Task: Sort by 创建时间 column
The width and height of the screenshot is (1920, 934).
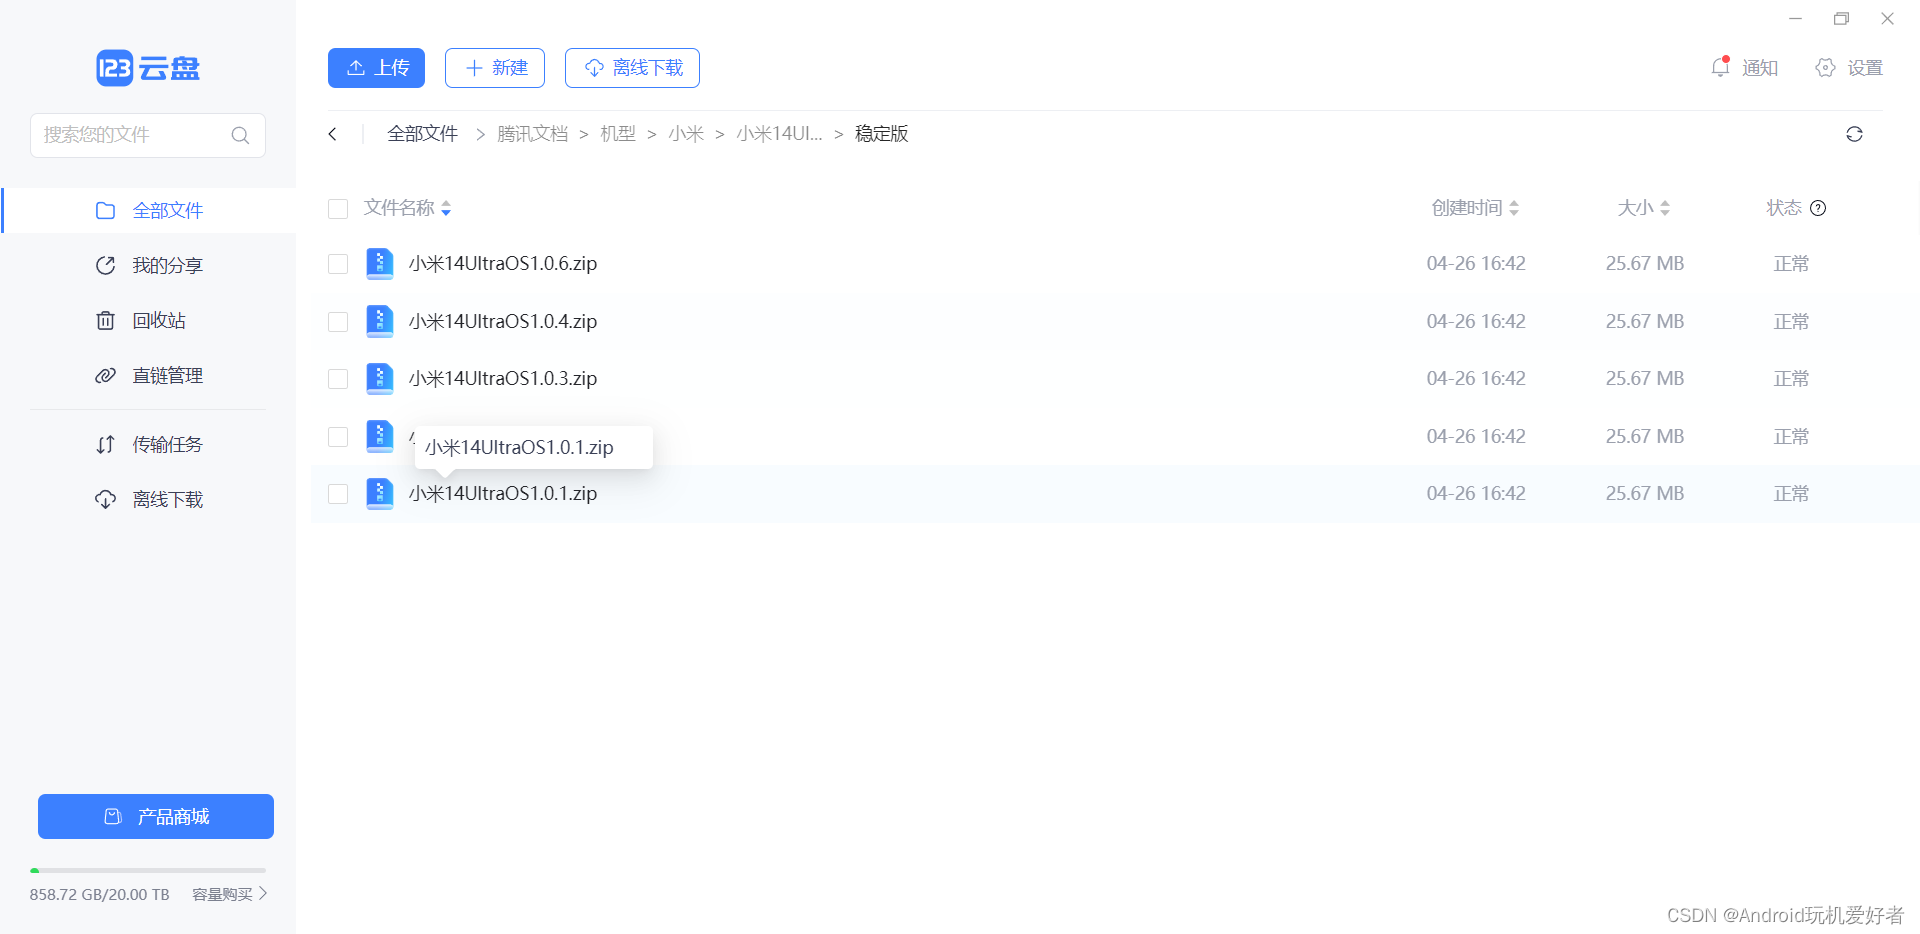Action: click(1475, 208)
